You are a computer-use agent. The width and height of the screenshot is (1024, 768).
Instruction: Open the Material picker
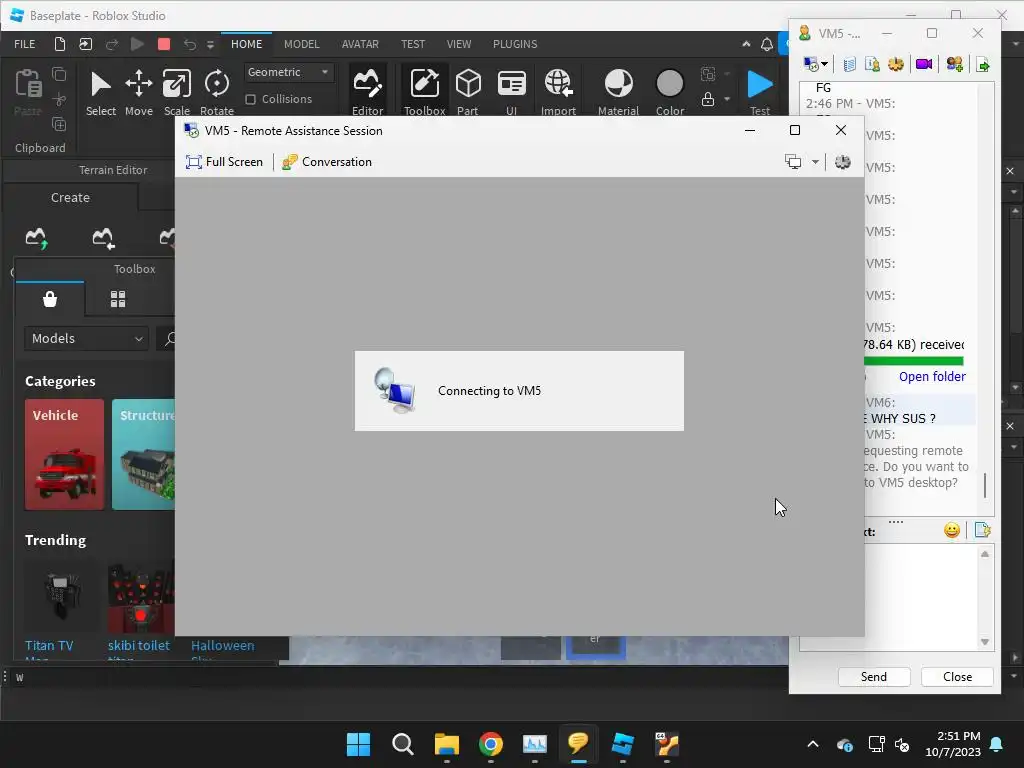(x=618, y=91)
